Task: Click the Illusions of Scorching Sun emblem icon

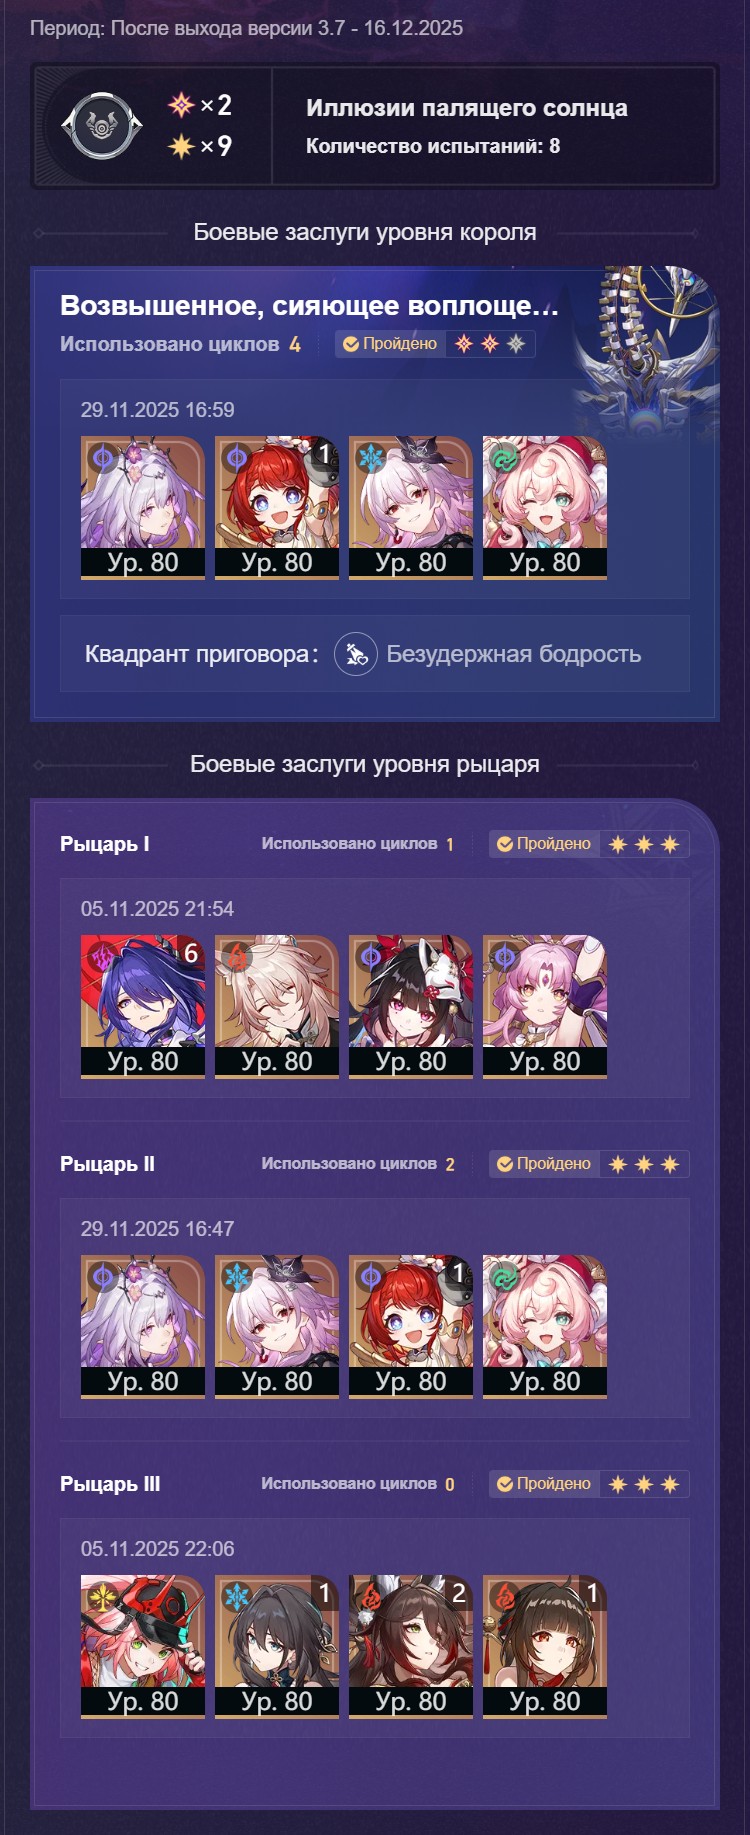Action: click(x=102, y=126)
